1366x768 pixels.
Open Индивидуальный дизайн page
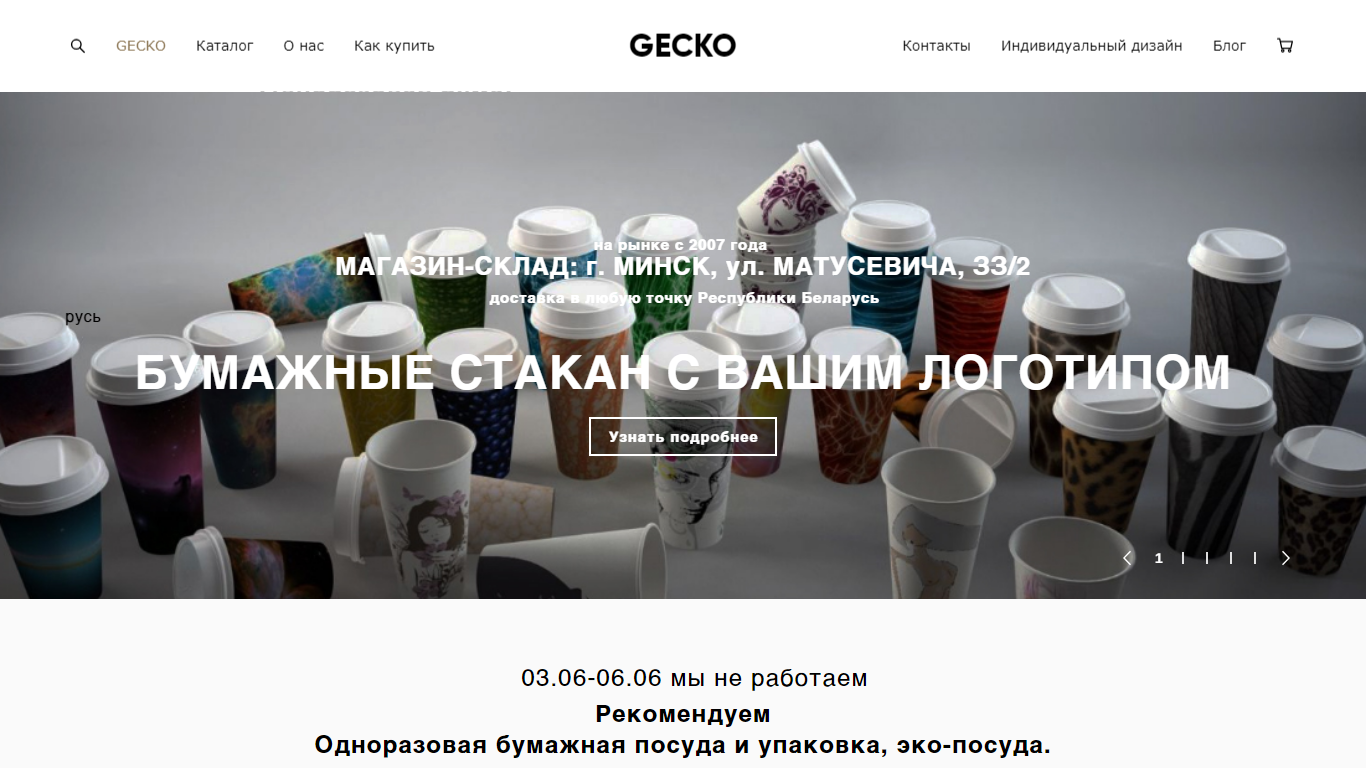1092,46
